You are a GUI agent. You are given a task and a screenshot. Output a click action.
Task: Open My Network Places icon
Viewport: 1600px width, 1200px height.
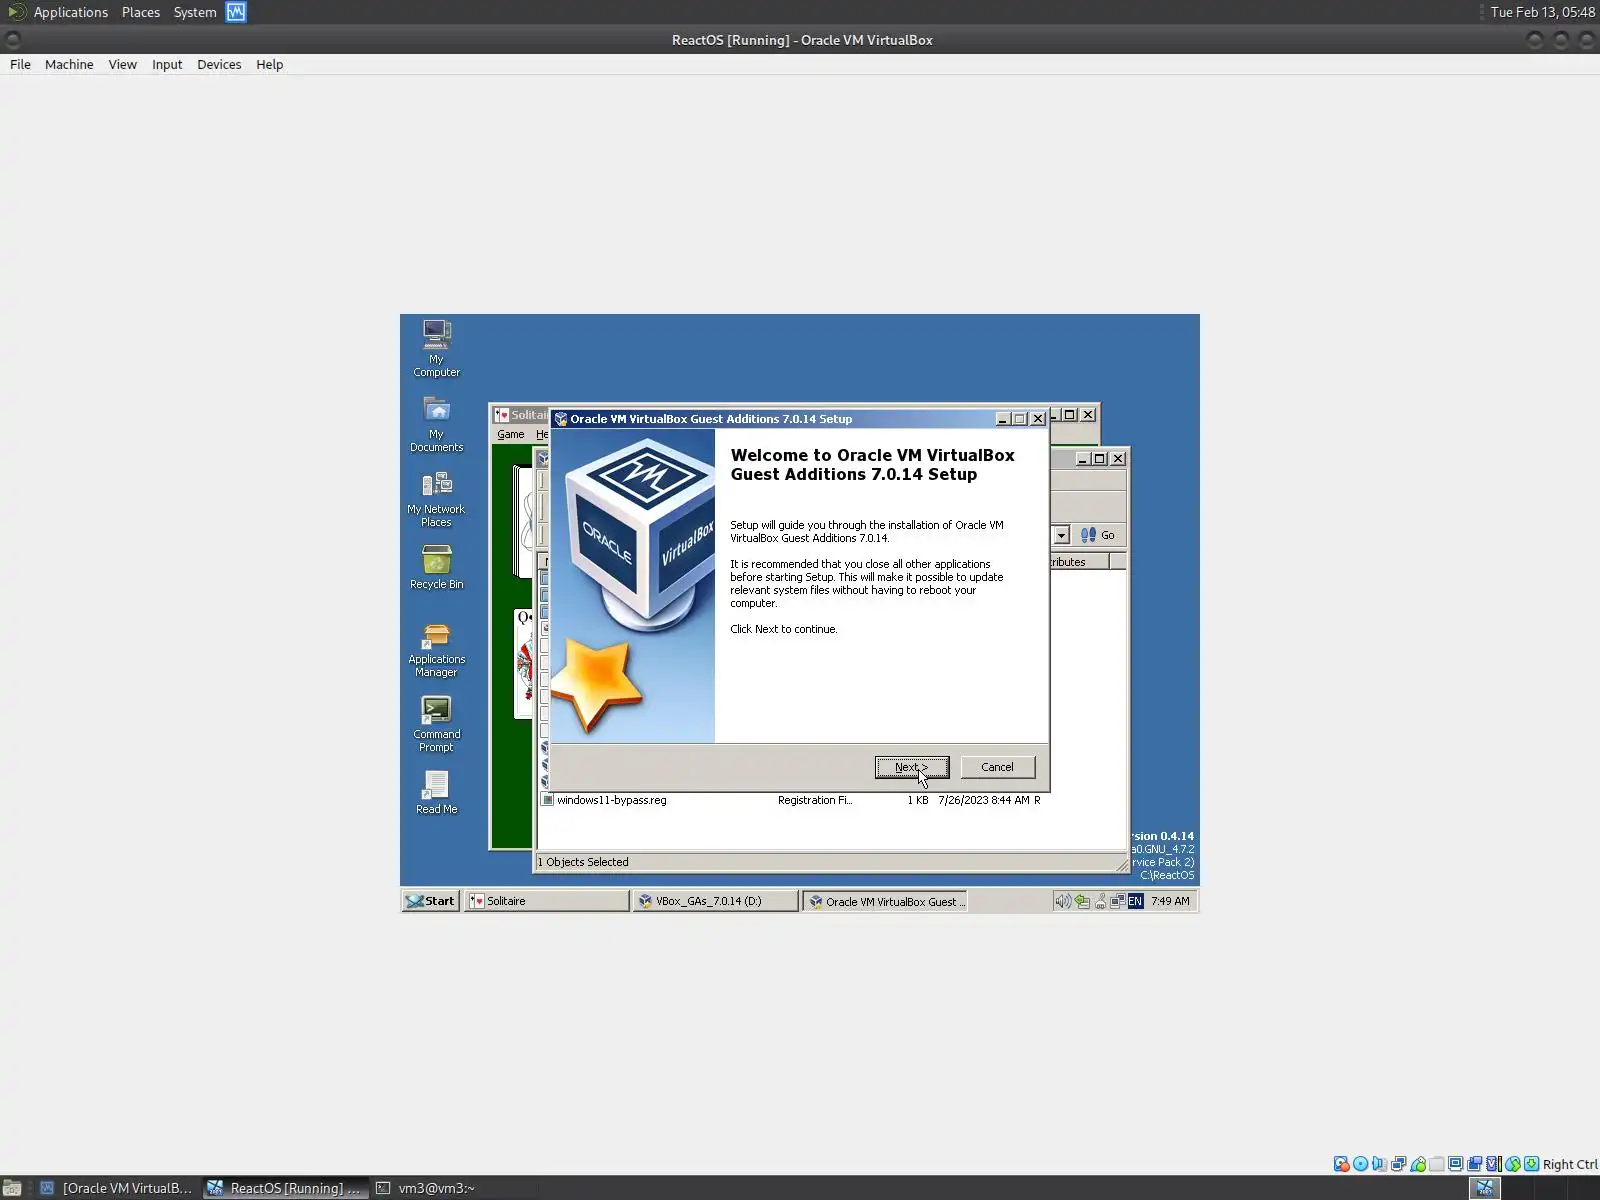point(436,499)
